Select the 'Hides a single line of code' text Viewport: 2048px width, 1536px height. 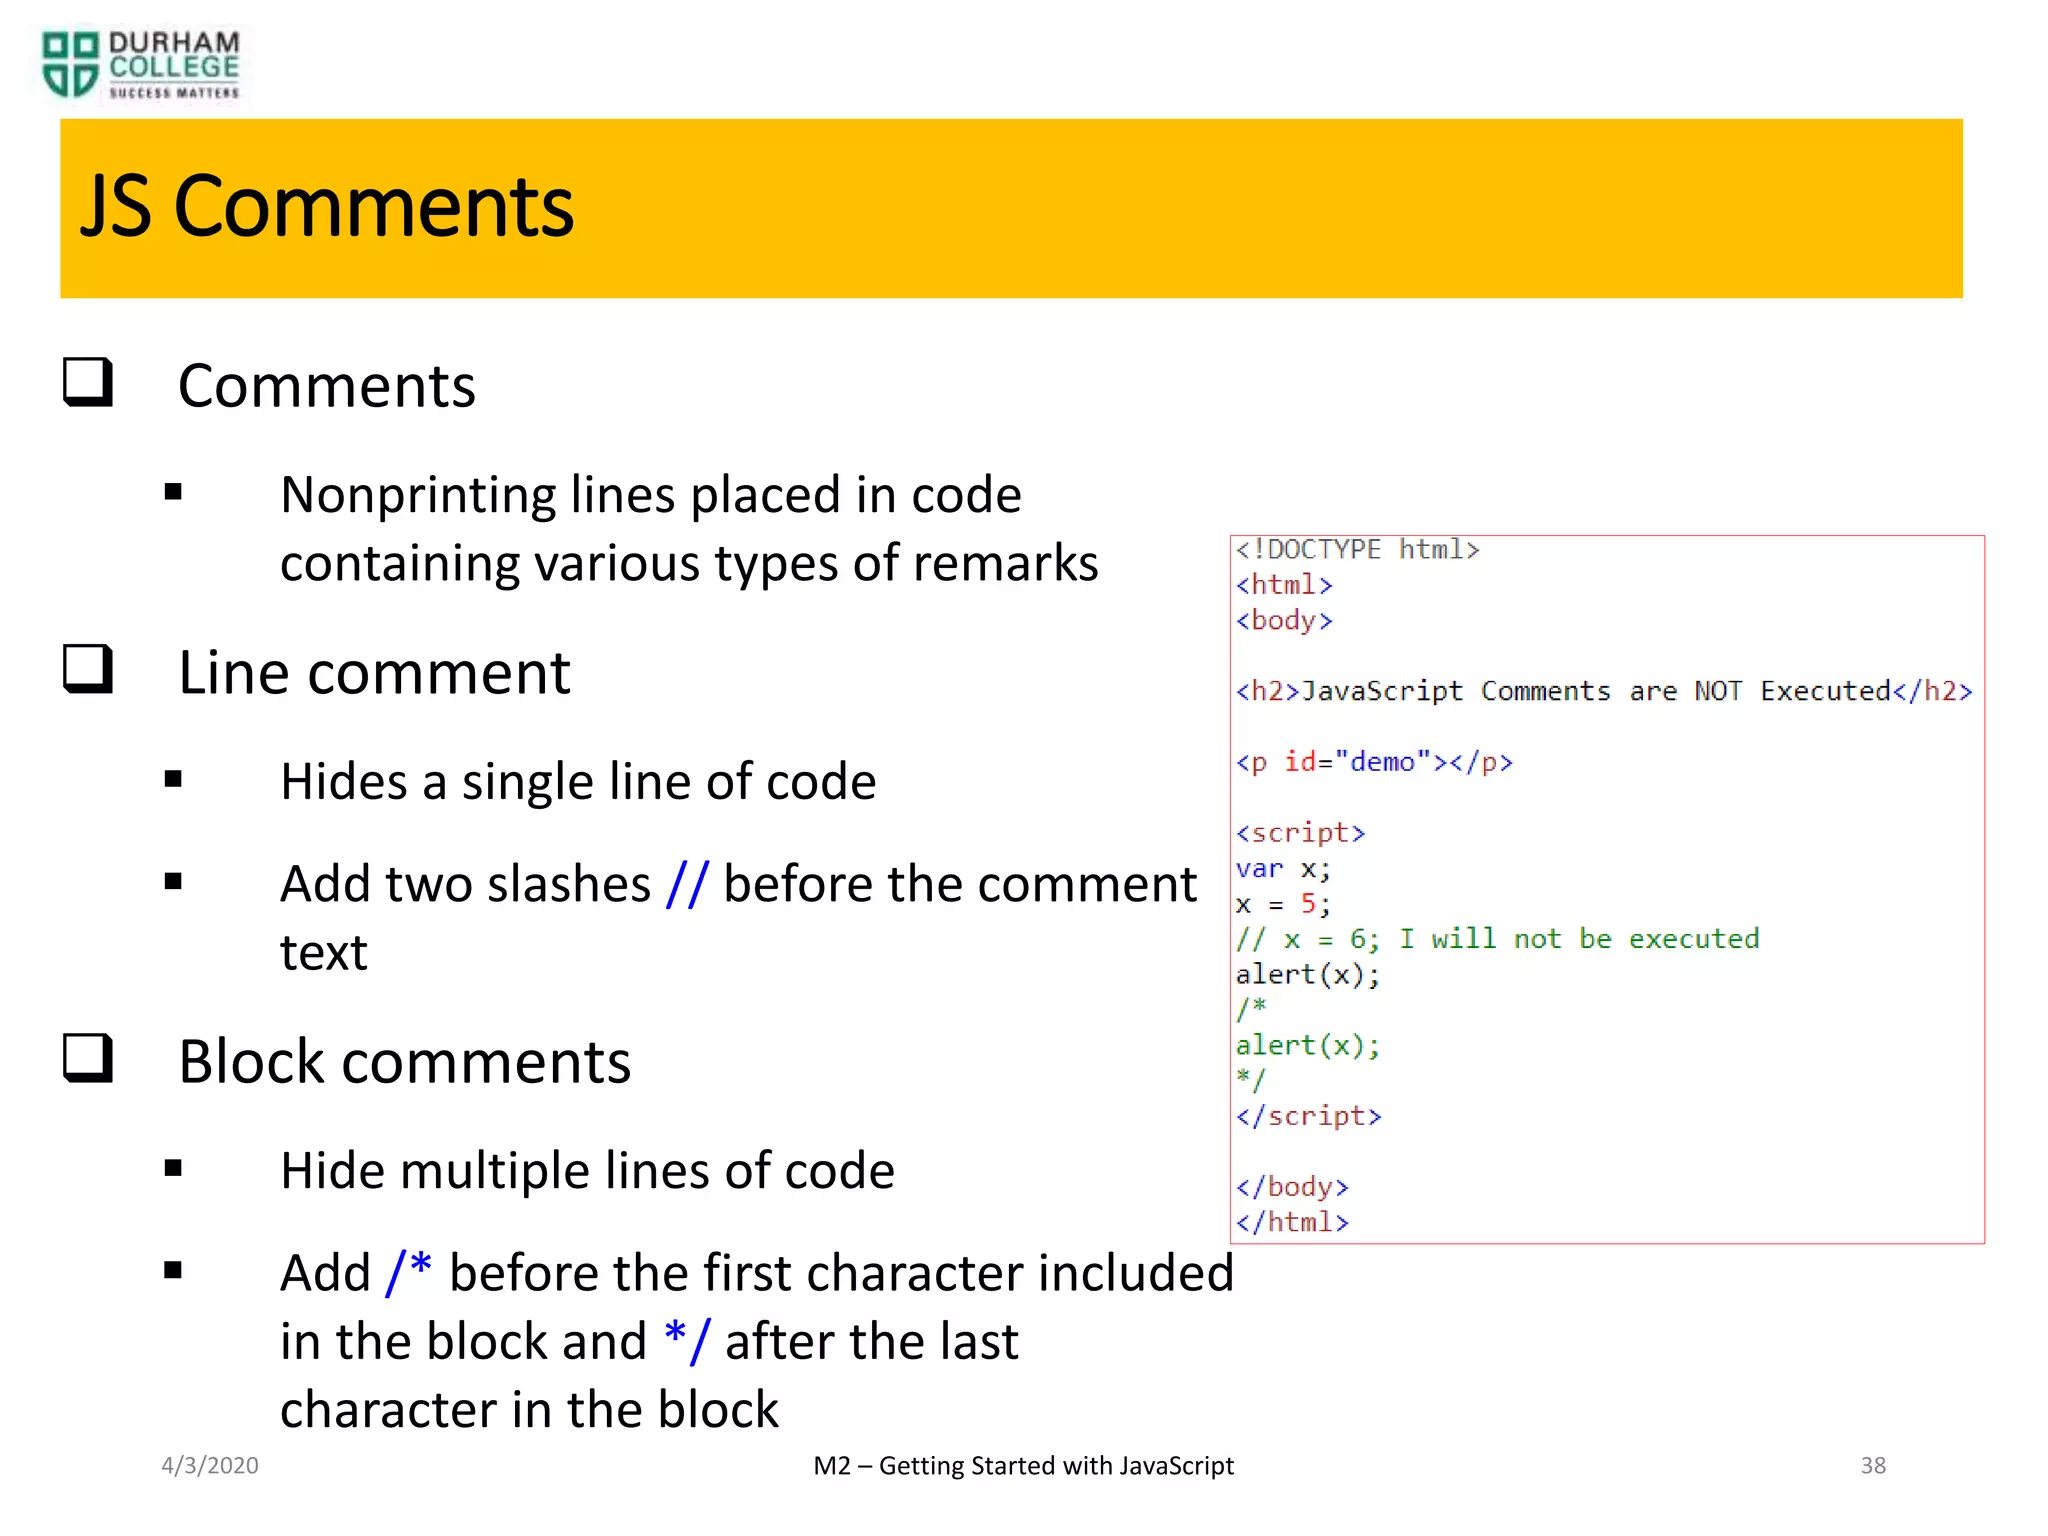[578, 781]
